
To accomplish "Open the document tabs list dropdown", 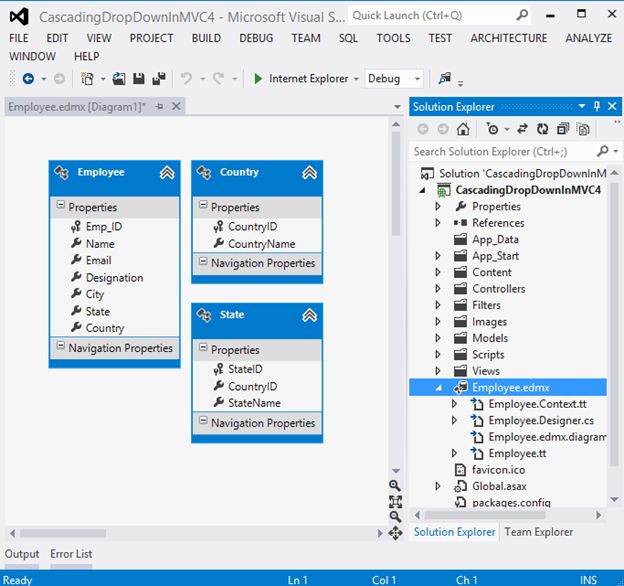I will click(x=397, y=107).
